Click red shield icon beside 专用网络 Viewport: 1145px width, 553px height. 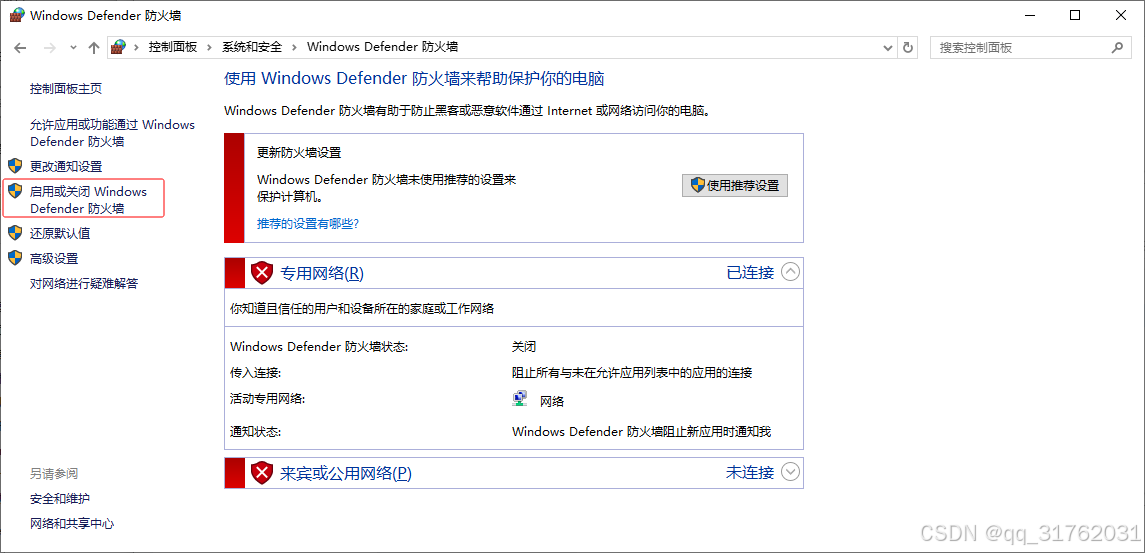click(261, 273)
